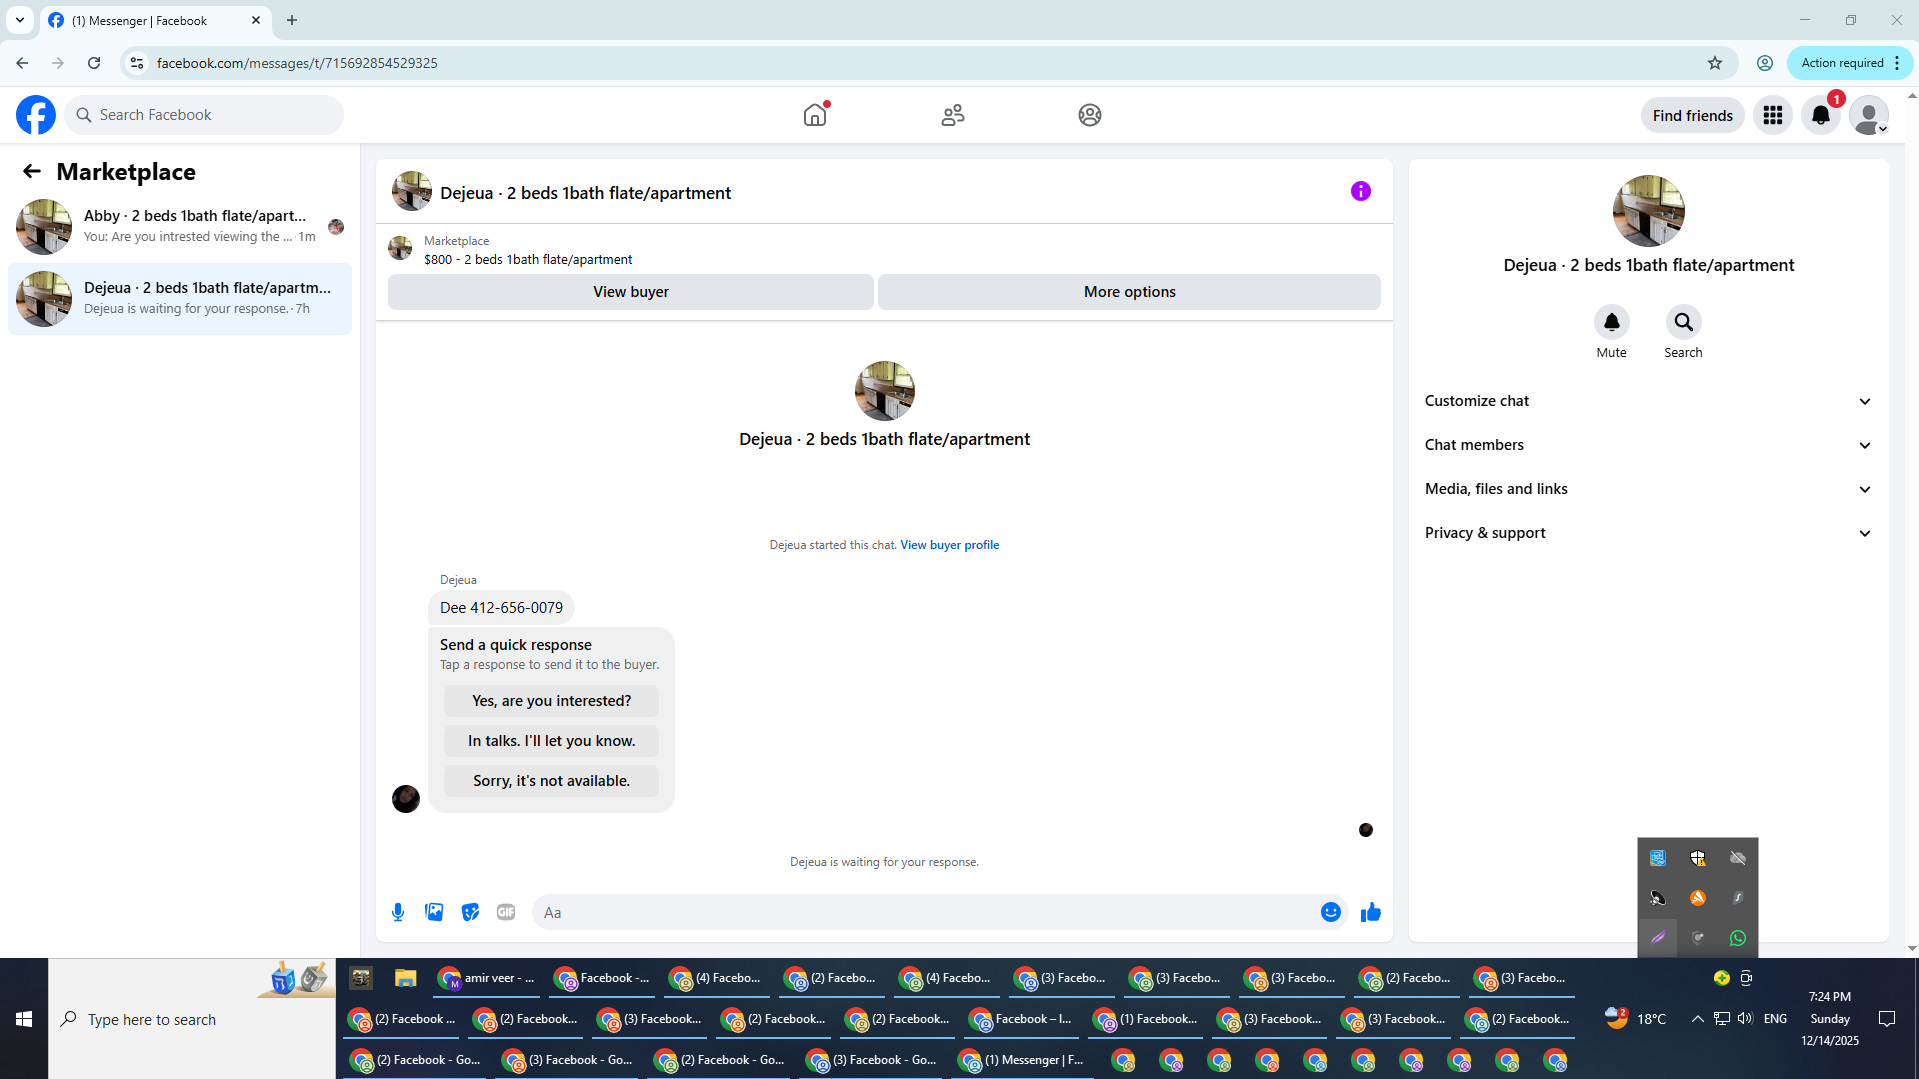Open the Chrome tab search dropdown
1919x1079 pixels.
(20, 20)
